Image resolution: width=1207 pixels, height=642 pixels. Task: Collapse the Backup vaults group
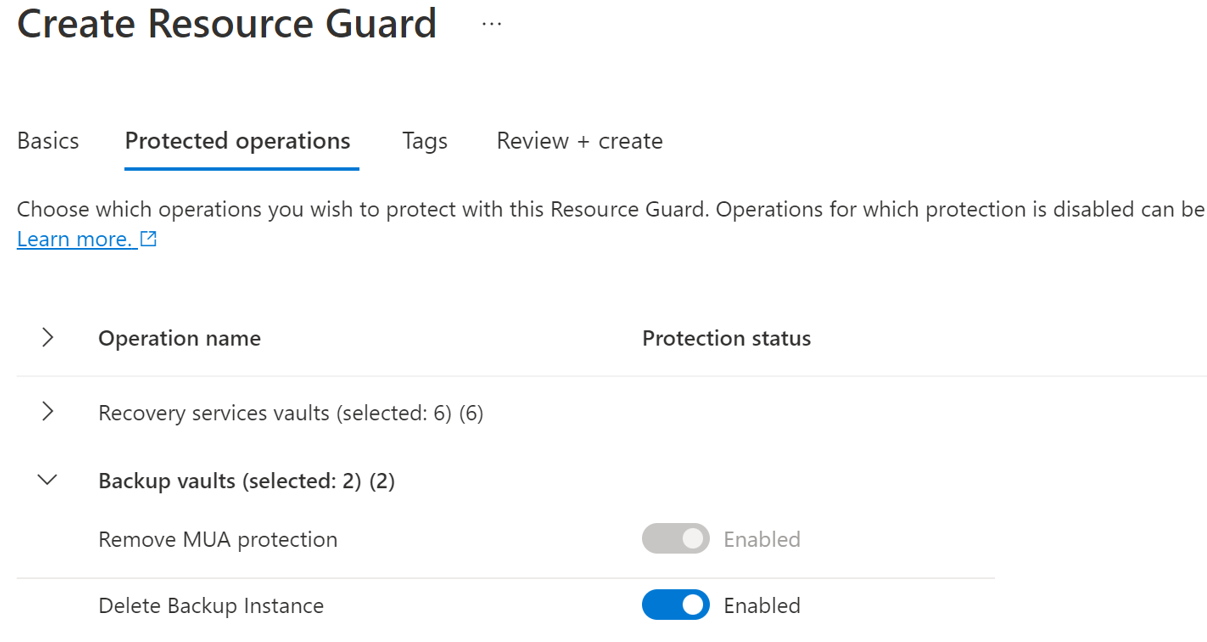[47, 479]
